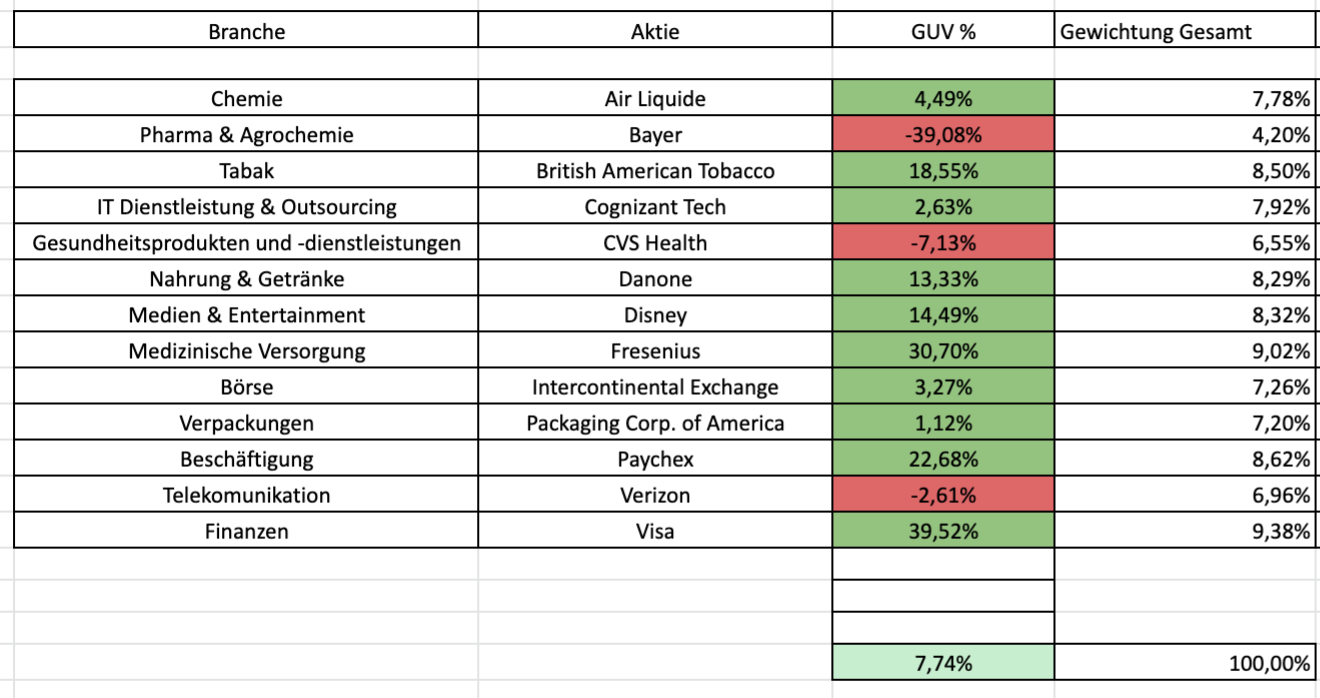Select Visa's 39,52% cell

tap(943, 531)
